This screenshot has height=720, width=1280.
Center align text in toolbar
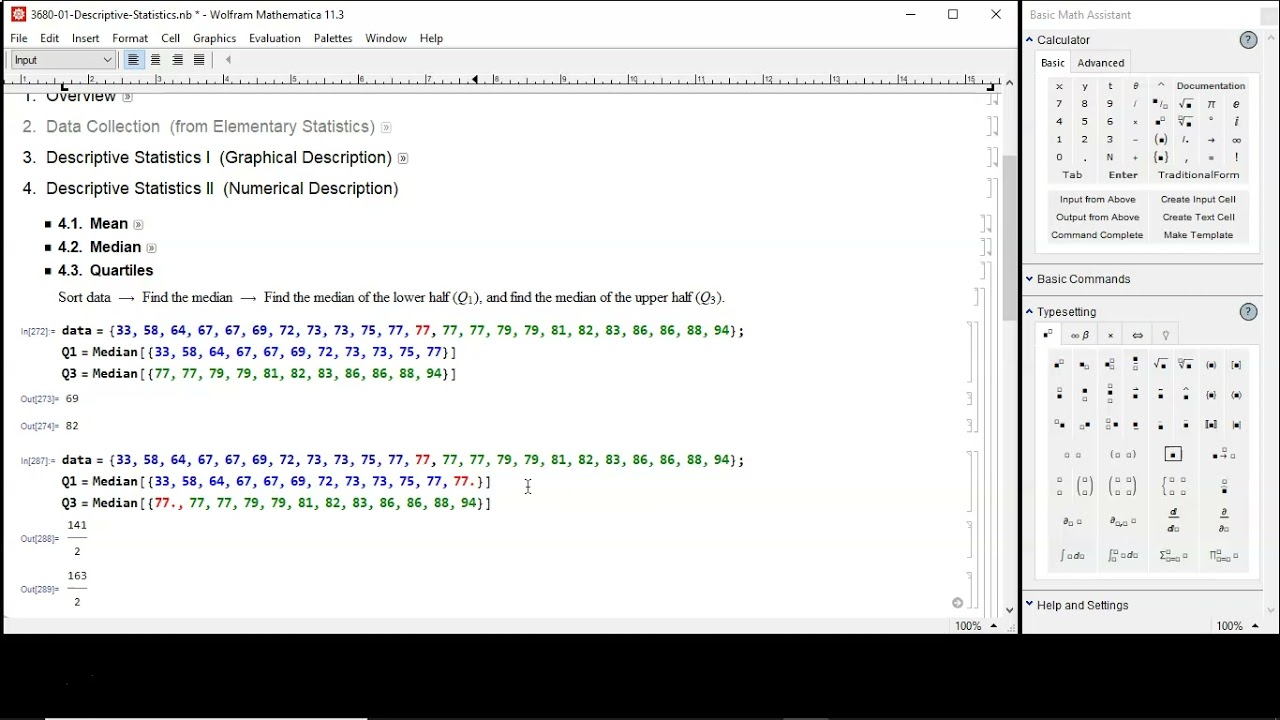(155, 60)
